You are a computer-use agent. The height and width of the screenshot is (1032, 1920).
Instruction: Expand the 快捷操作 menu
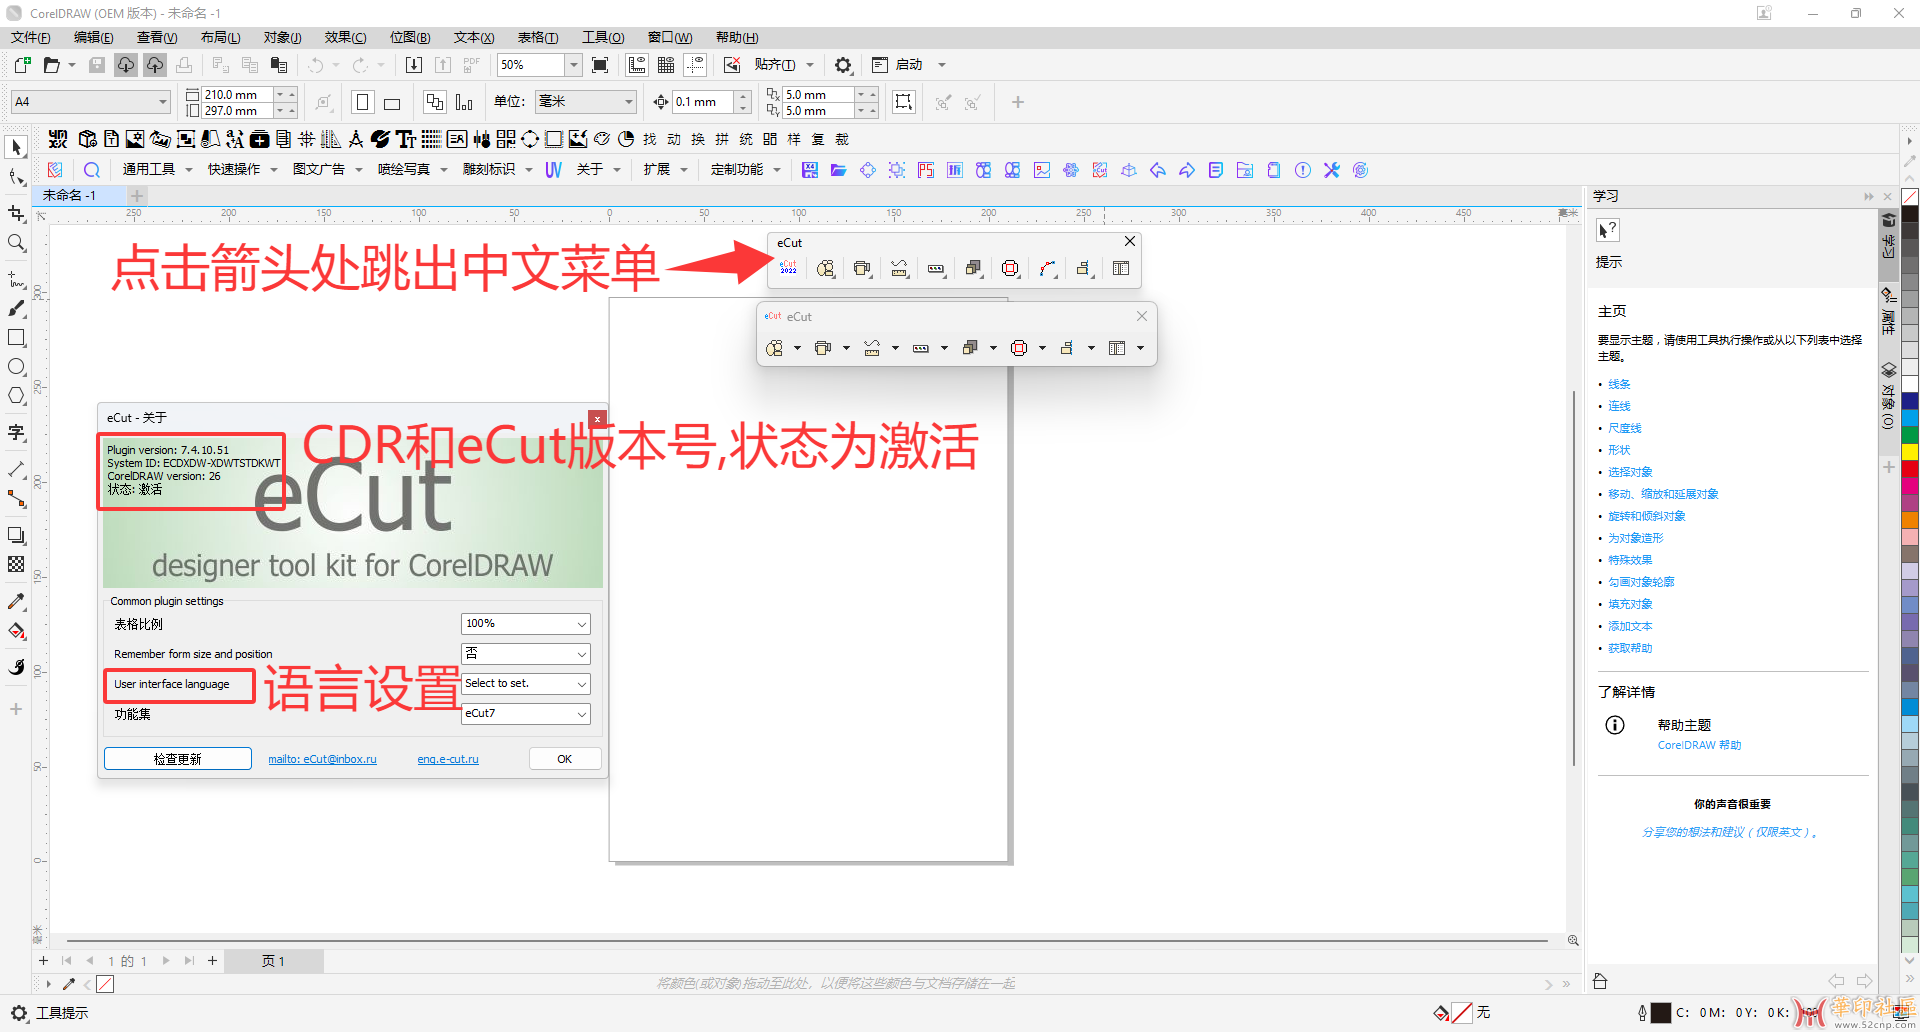242,170
